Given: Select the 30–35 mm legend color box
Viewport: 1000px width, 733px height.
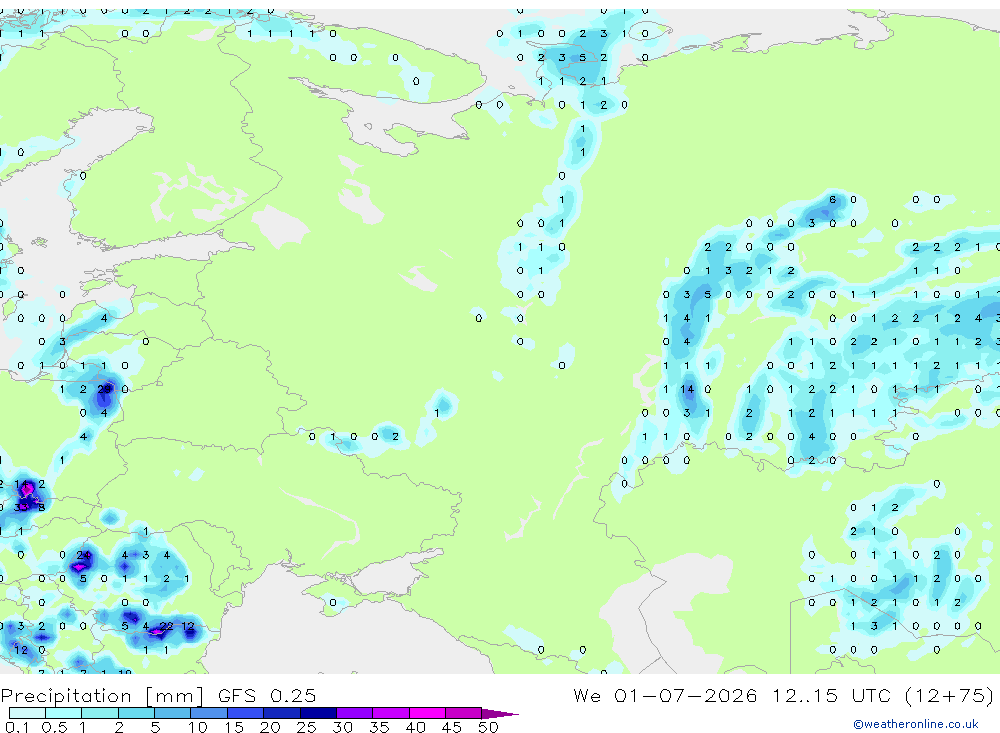Looking at the screenshot, I should [x=355, y=713].
